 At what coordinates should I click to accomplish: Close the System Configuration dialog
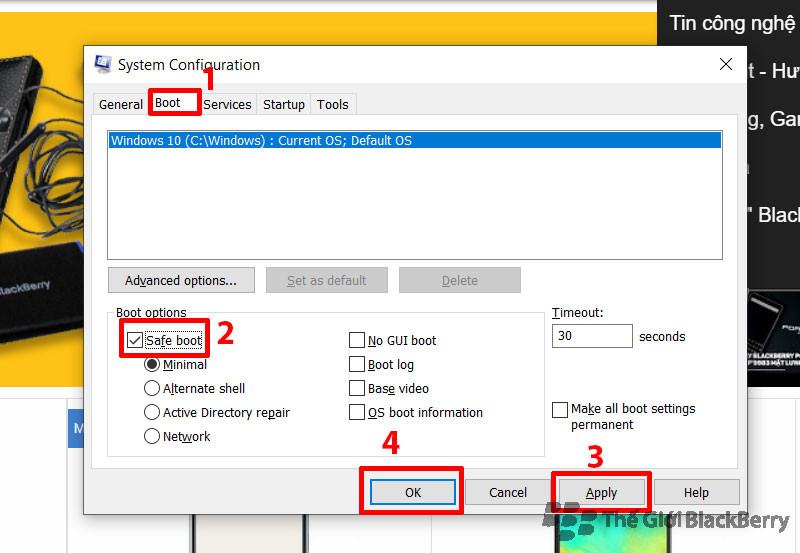pos(726,65)
